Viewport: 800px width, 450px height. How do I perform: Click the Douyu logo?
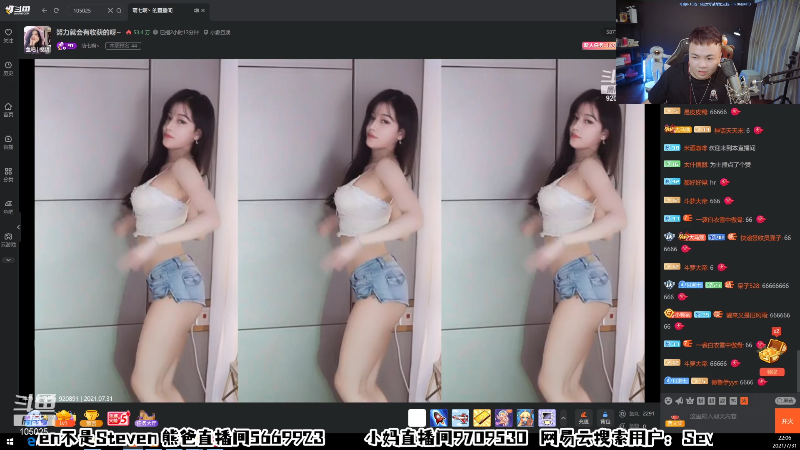(x=18, y=10)
